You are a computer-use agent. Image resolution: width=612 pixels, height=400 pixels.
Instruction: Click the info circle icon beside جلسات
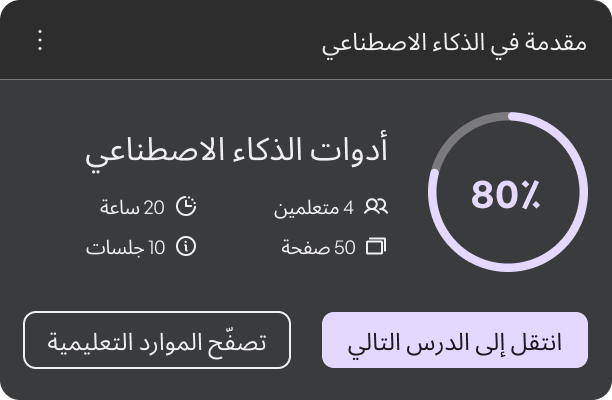pyautogui.click(x=186, y=247)
